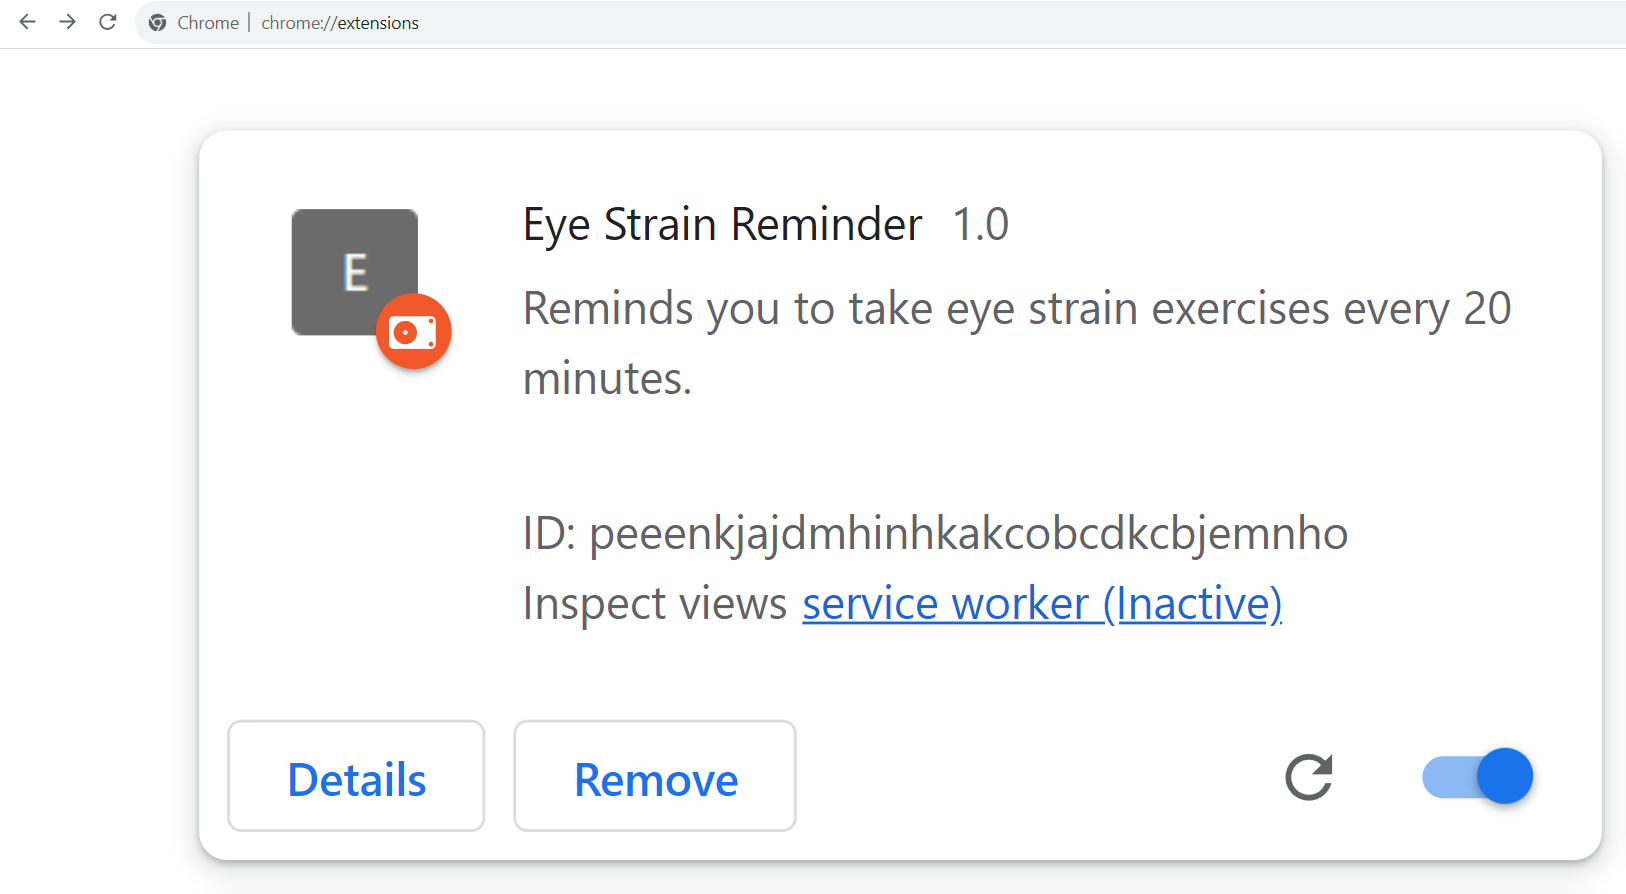Click the extension version number 1.0
Viewport: 1626px width, 894px height.
coord(981,224)
